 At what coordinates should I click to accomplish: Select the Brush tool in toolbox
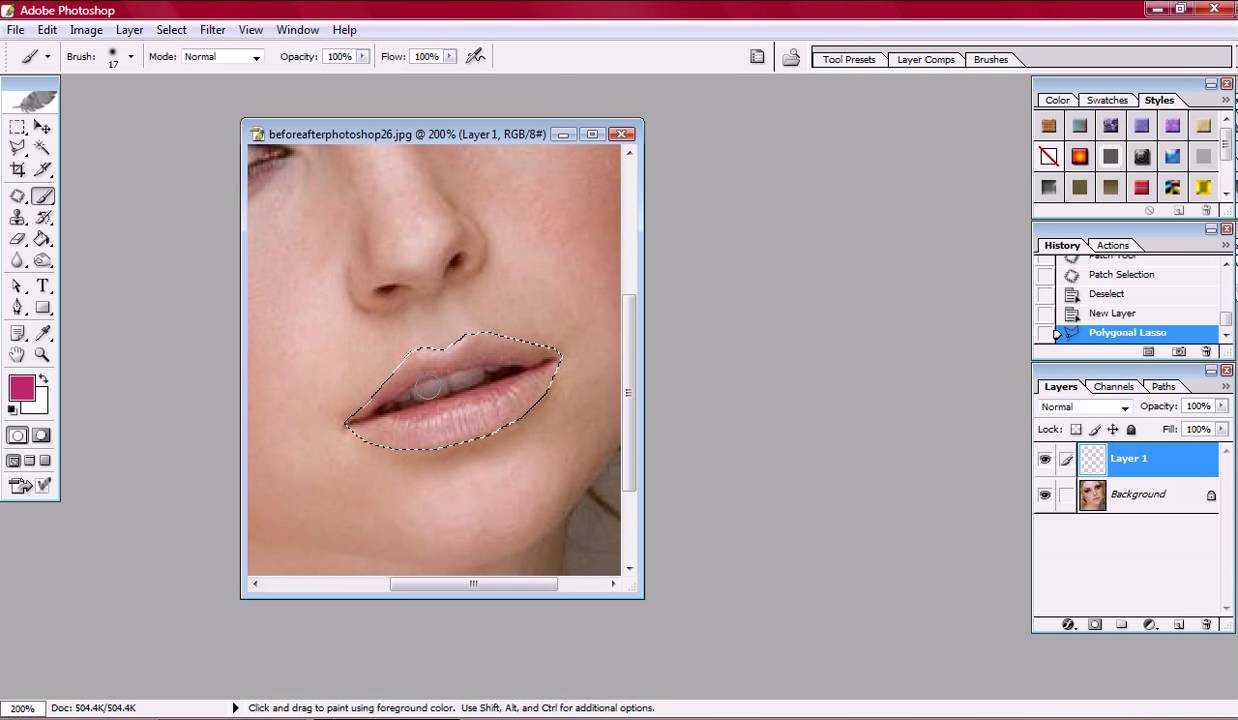pyautogui.click(x=42, y=196)
